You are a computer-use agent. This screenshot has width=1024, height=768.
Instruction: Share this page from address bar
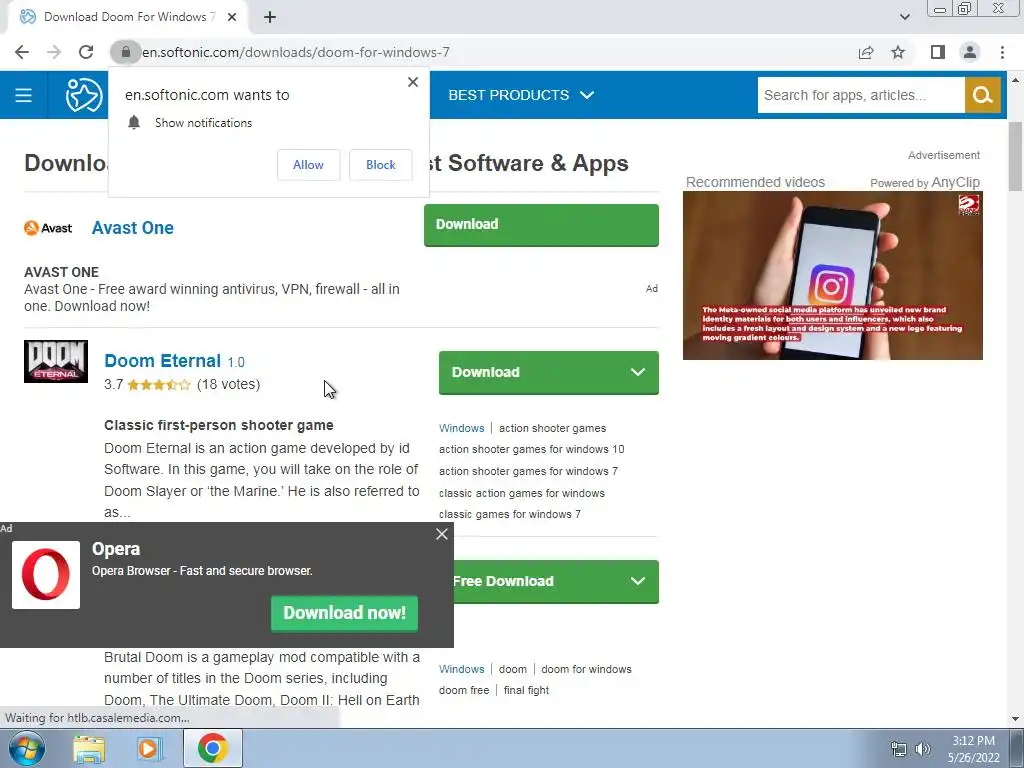coord(866,52)
